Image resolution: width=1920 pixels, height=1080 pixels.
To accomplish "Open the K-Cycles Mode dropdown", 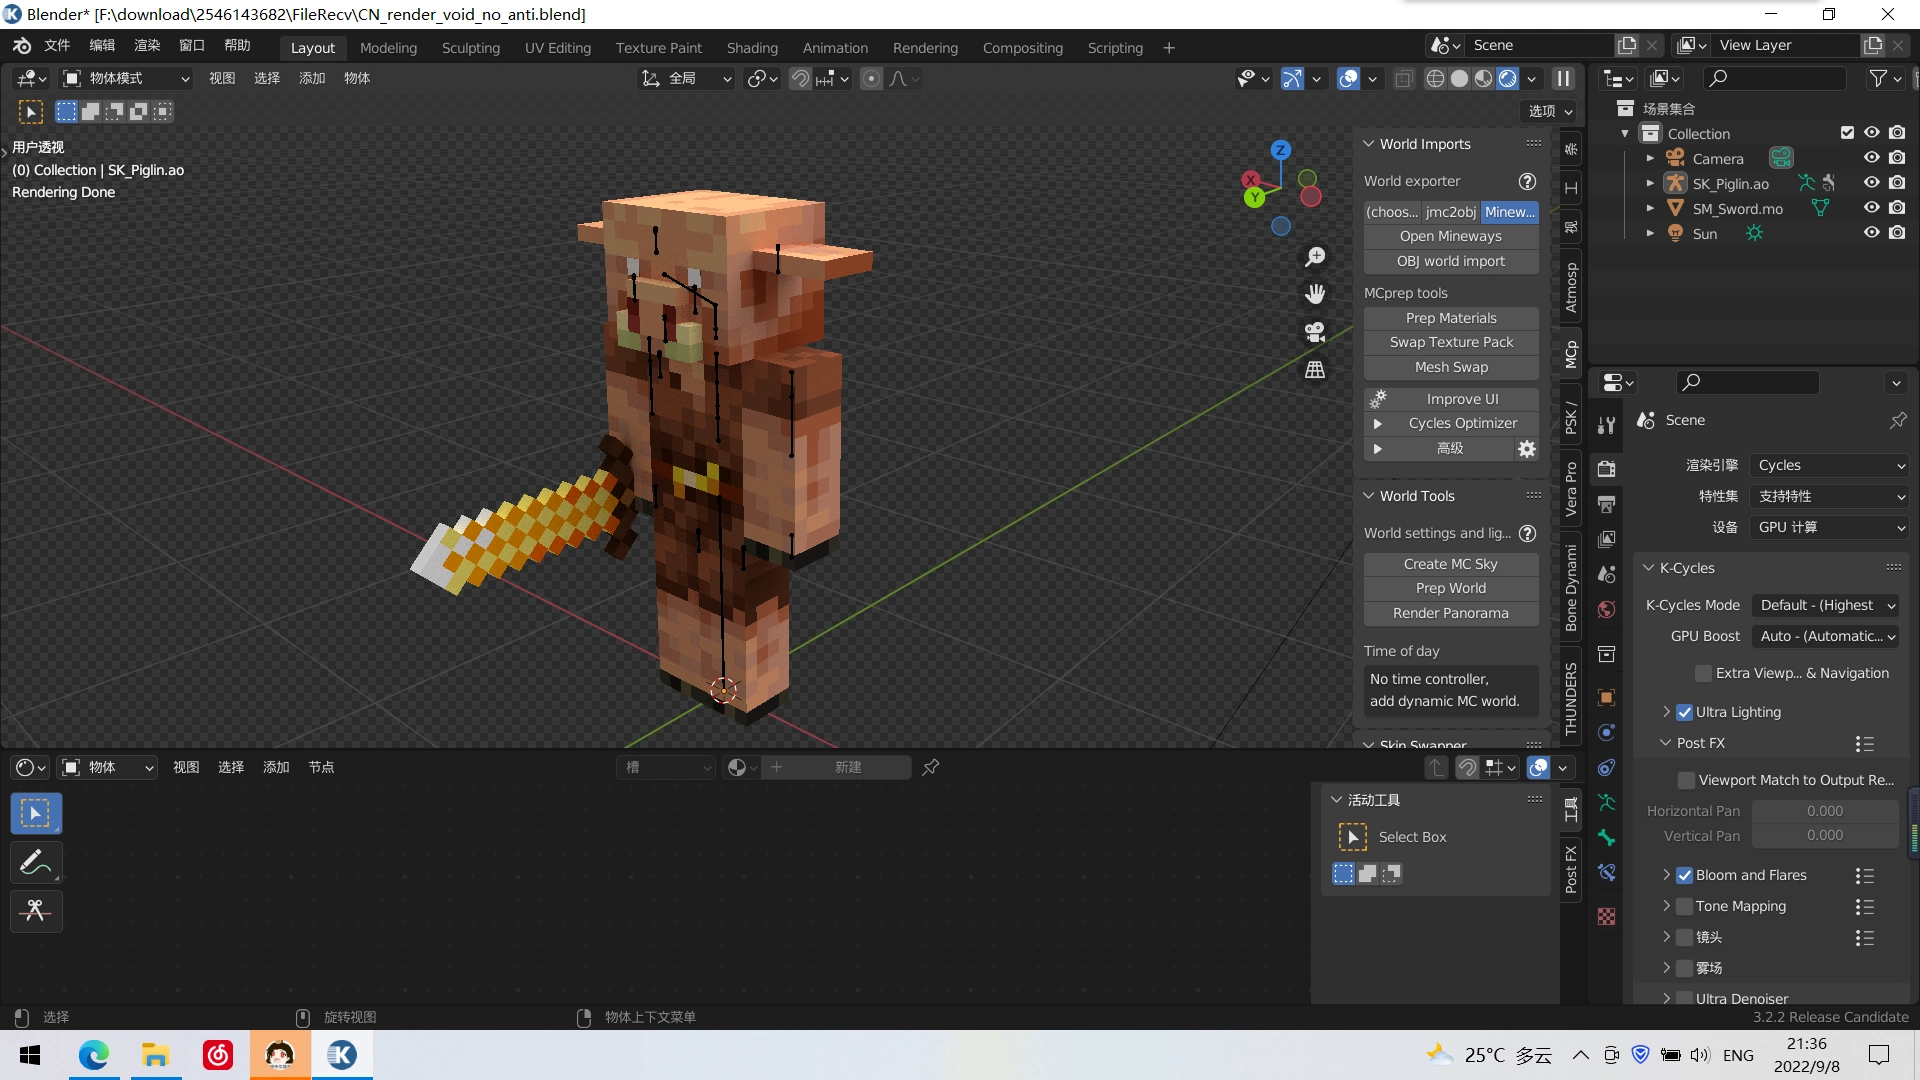I will tap(1826, 605).
